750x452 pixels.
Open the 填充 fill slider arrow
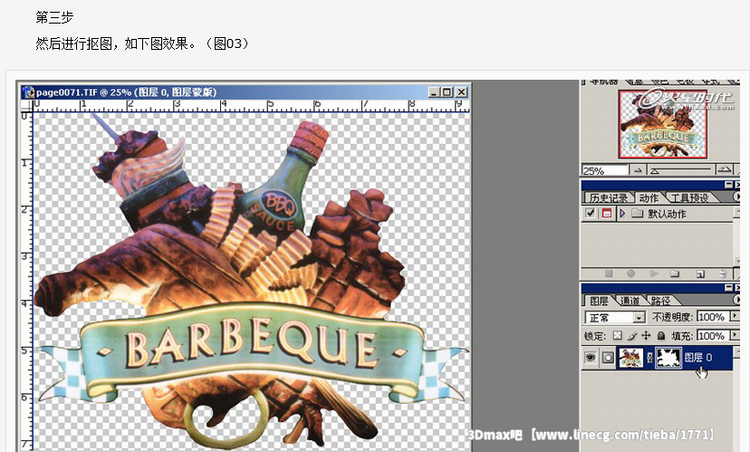pyautogui.click(x=735, y=336)
